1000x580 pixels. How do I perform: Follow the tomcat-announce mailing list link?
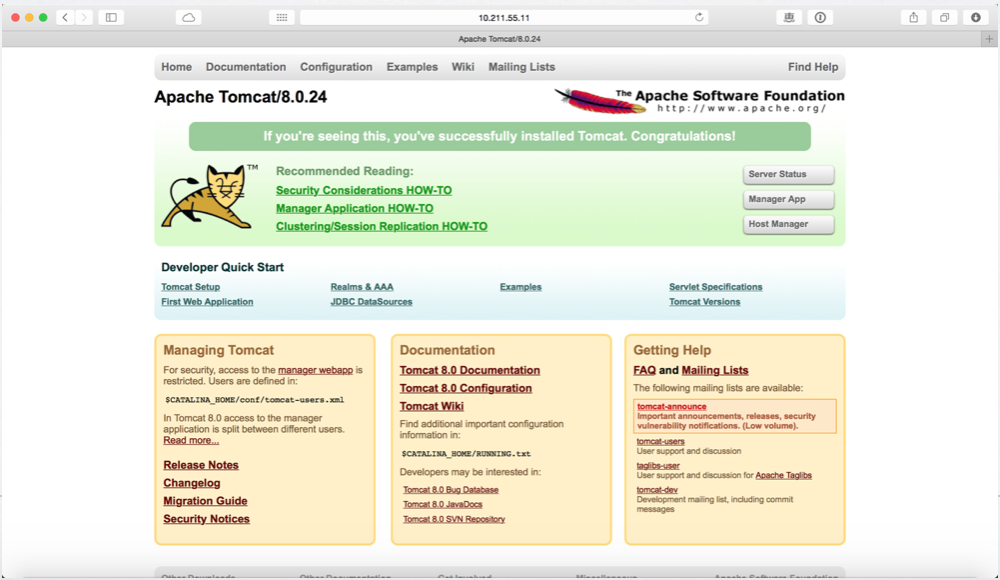tap(671, 407)
